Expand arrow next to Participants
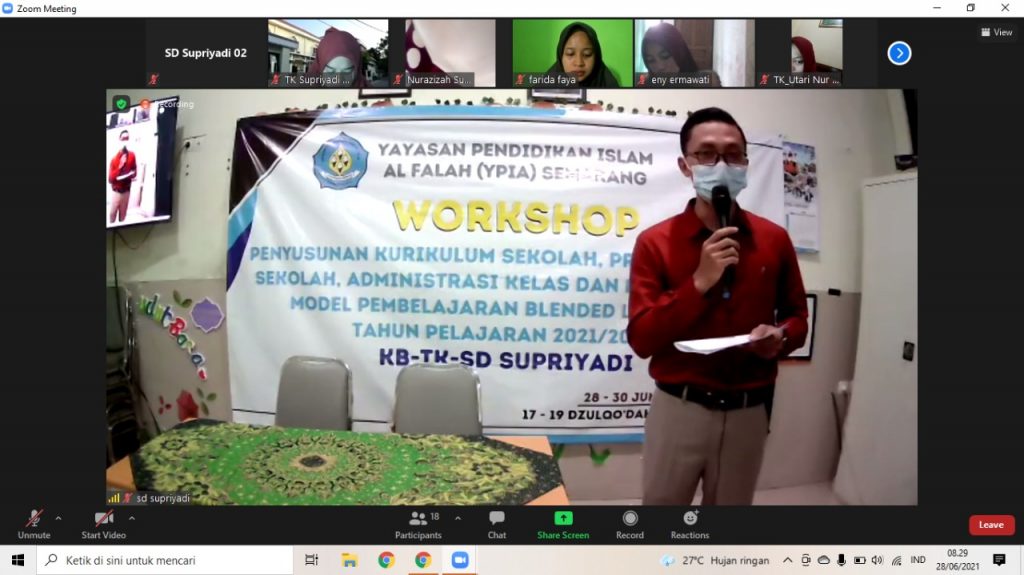The width and height of the screenshot is (1024, 575). point(458,518)
